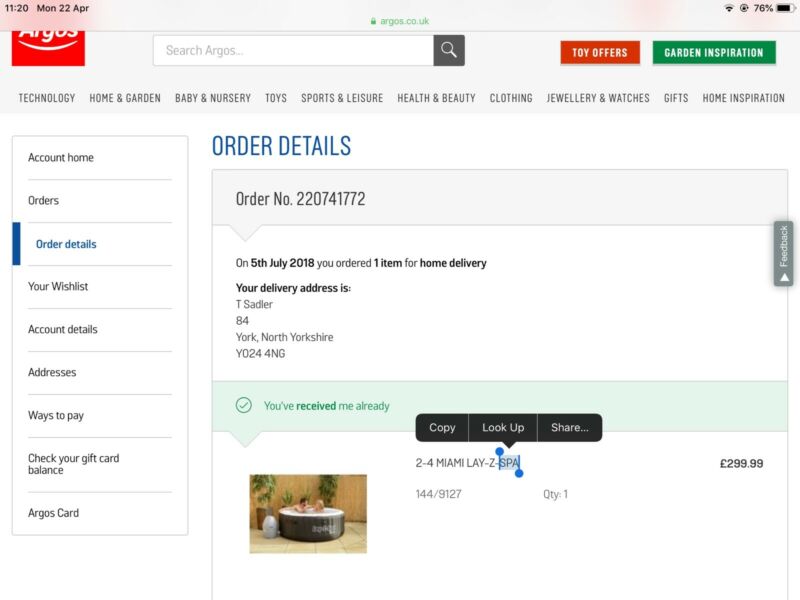Click the Feedback side tab
Viewport: 800px width, 600px height.
pos(784,254)
